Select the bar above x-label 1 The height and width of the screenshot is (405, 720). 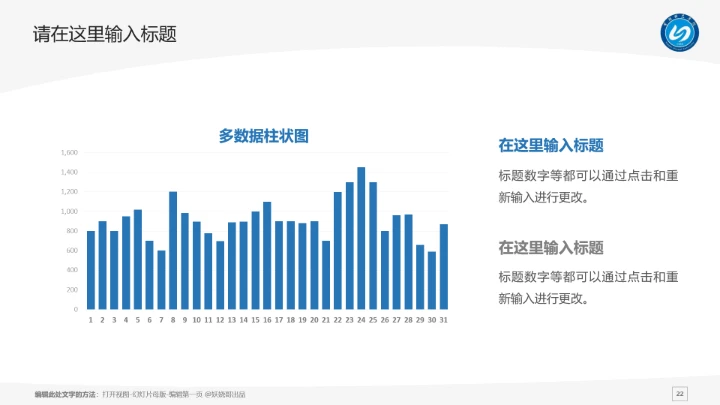tap(91, 270)
